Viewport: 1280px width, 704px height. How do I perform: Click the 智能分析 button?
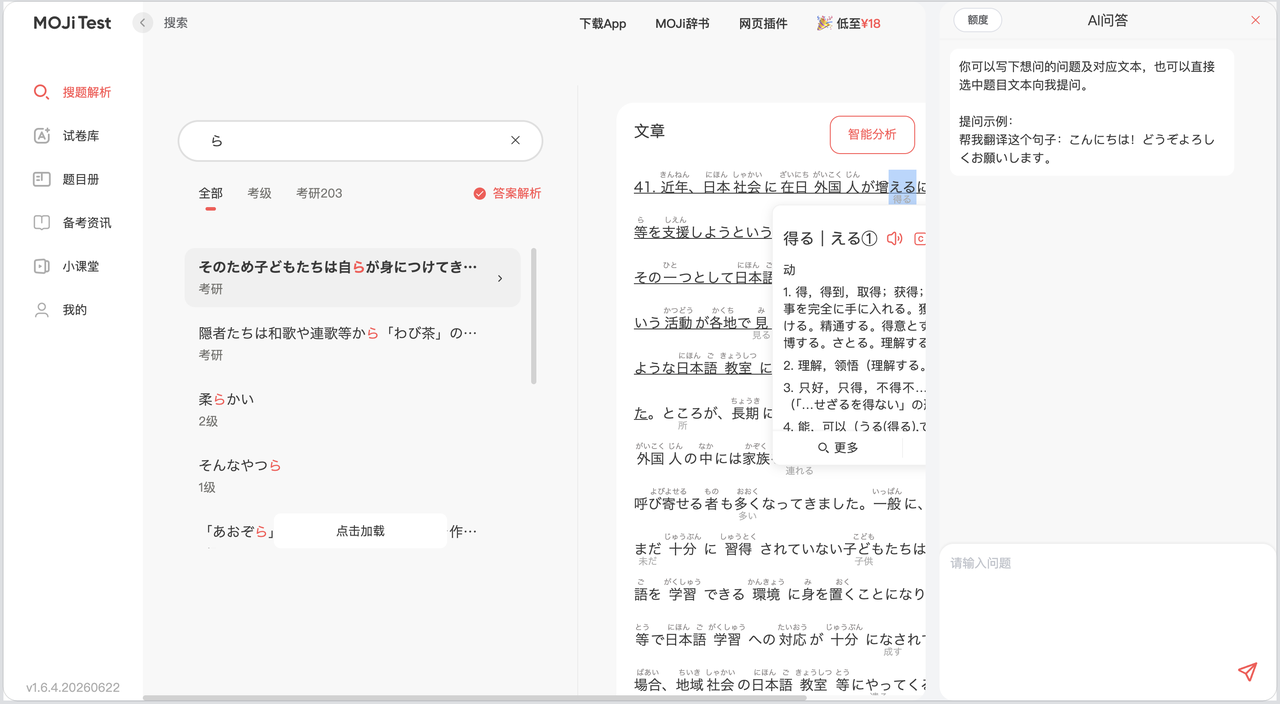[872, 134]
